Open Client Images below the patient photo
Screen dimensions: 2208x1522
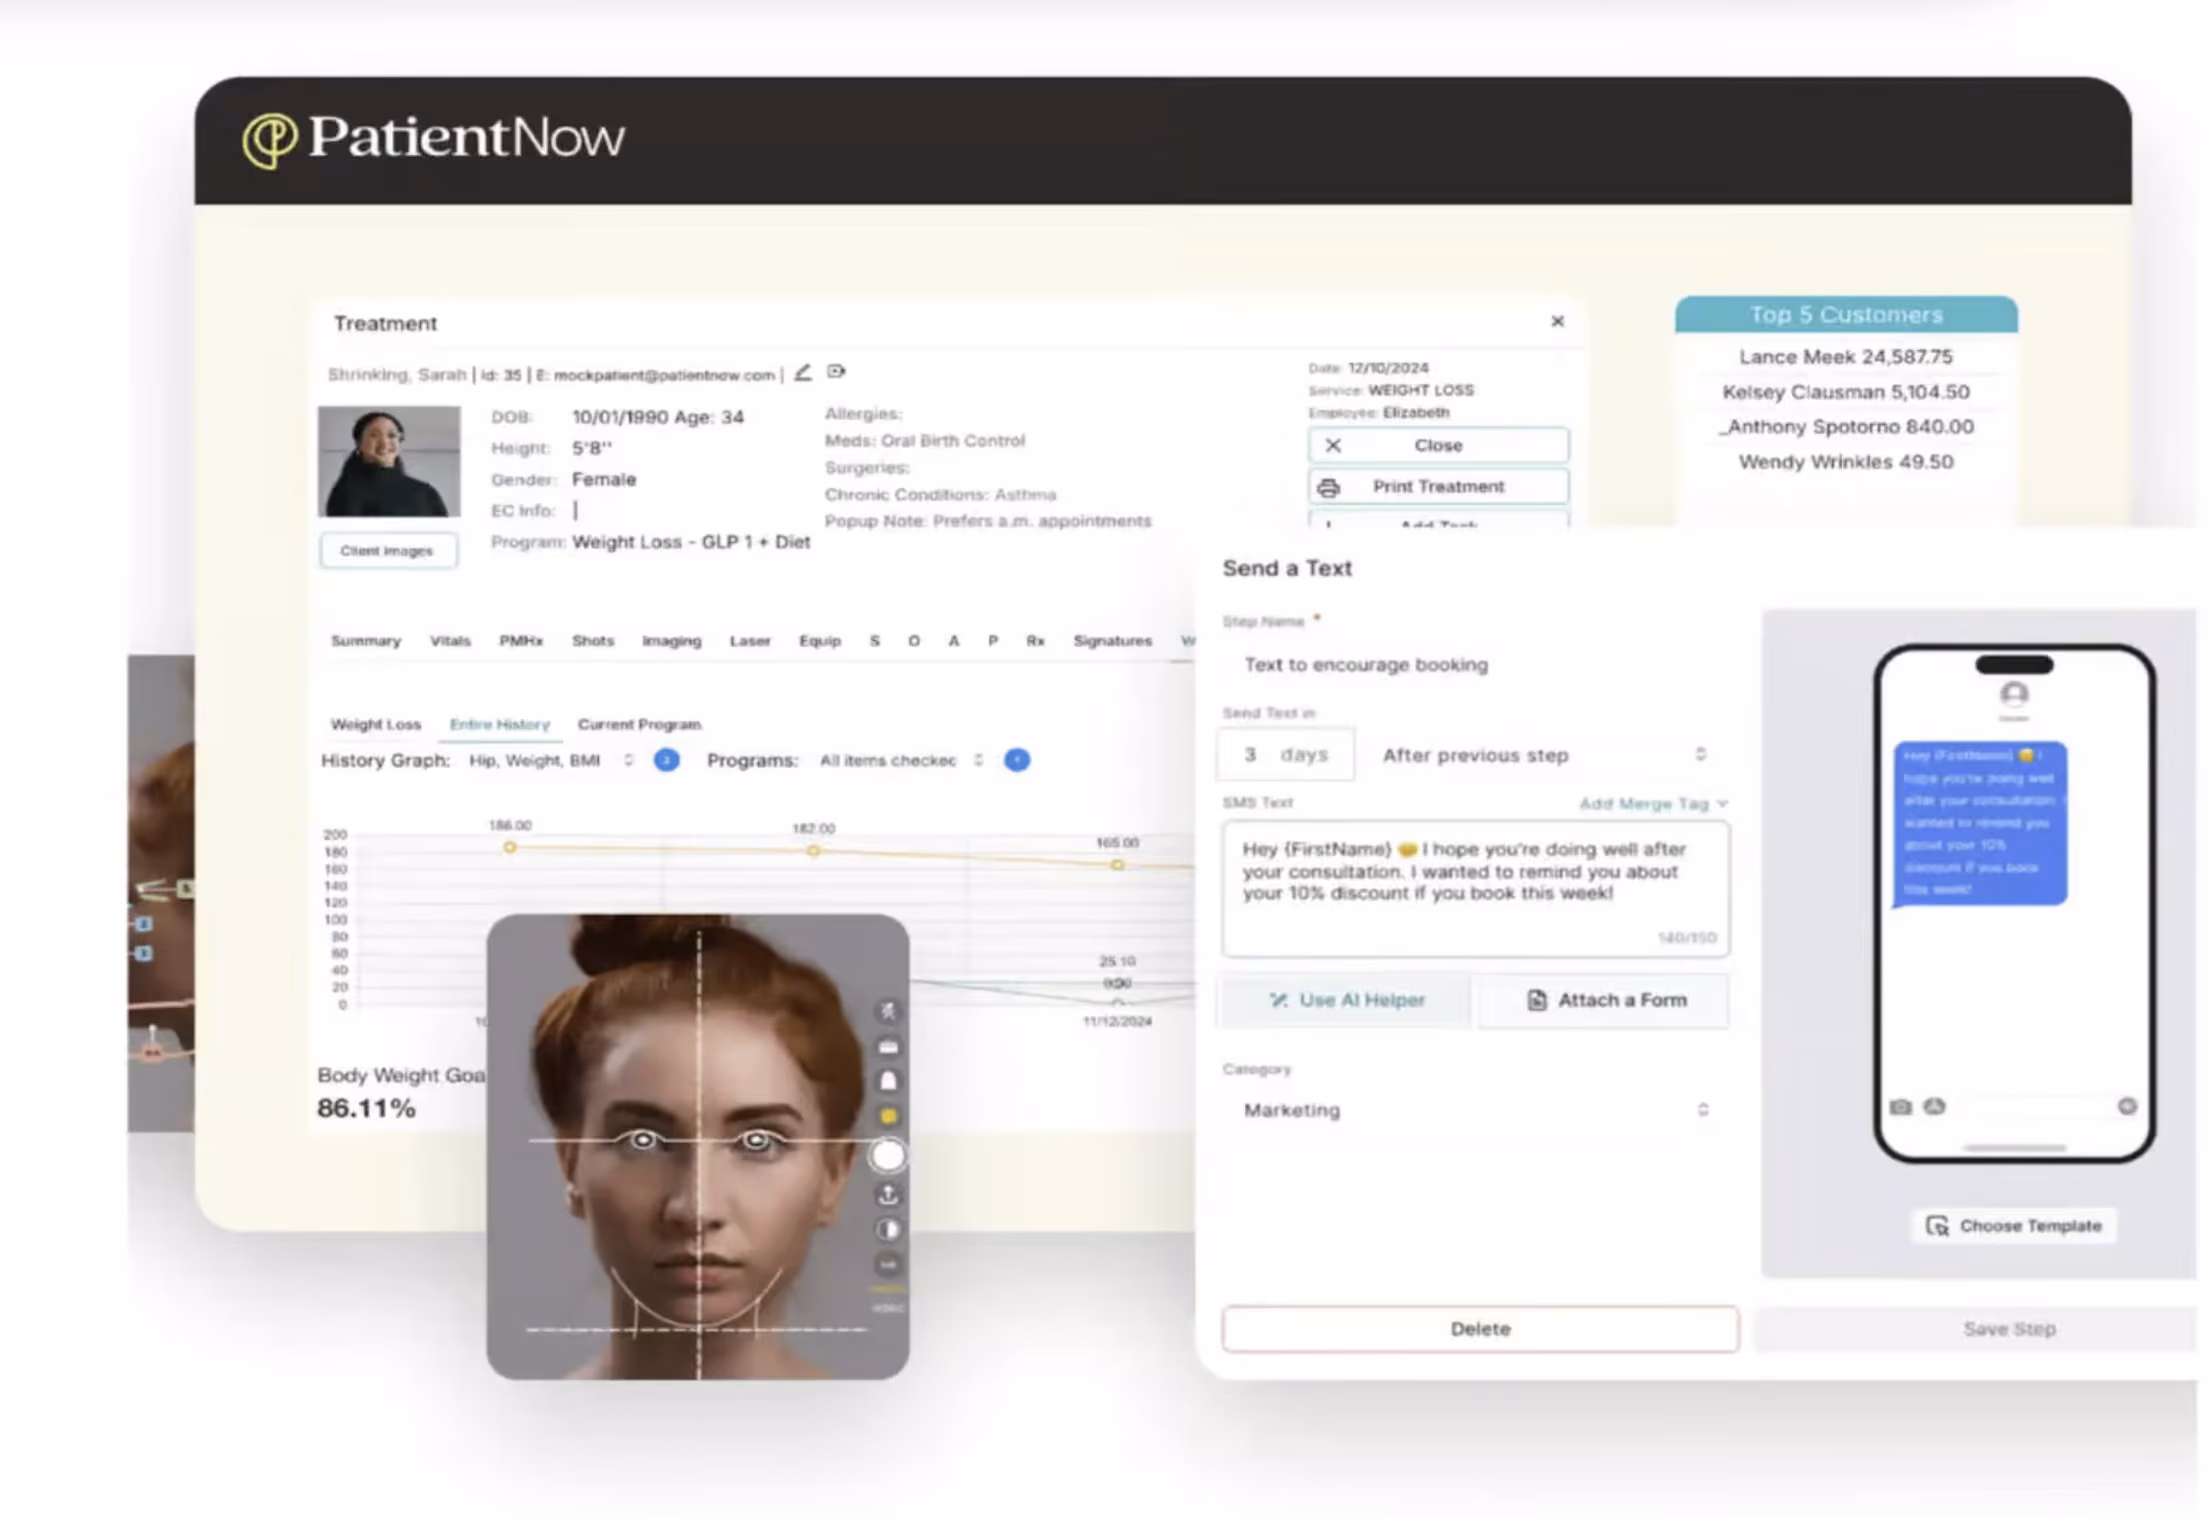coord(388,551)
